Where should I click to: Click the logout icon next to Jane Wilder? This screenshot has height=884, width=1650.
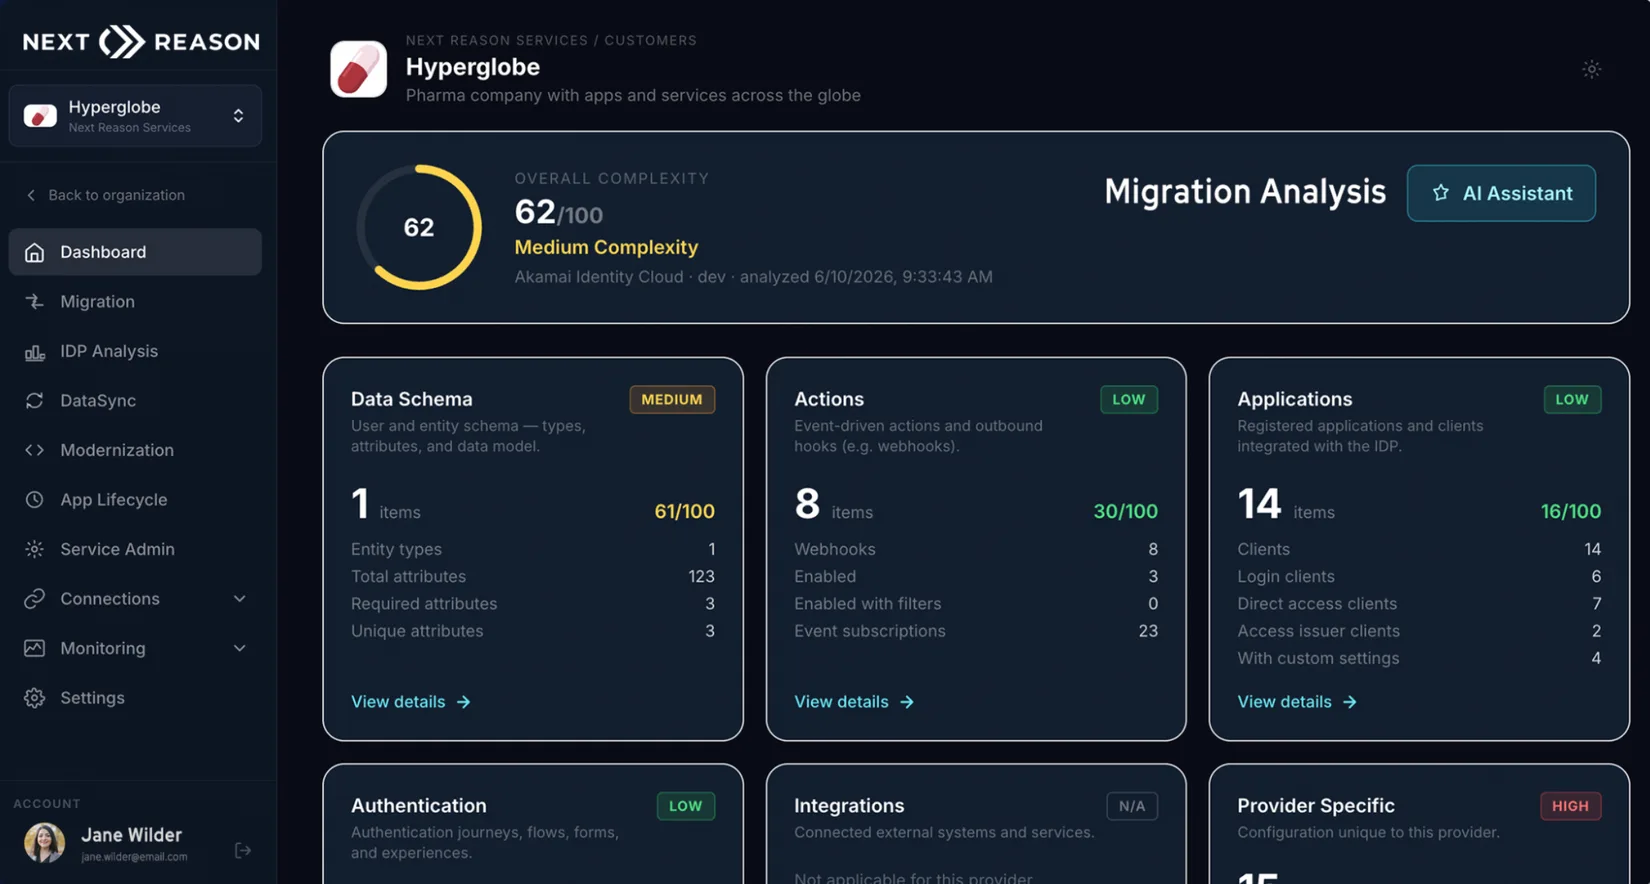(243, 850)
